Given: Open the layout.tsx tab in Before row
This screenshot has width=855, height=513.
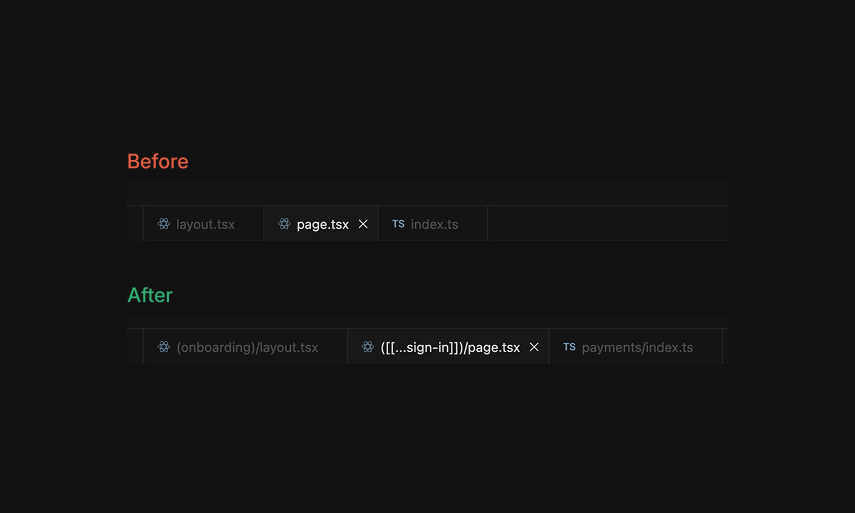Looking at the screenshot, I should pos(203,224).
